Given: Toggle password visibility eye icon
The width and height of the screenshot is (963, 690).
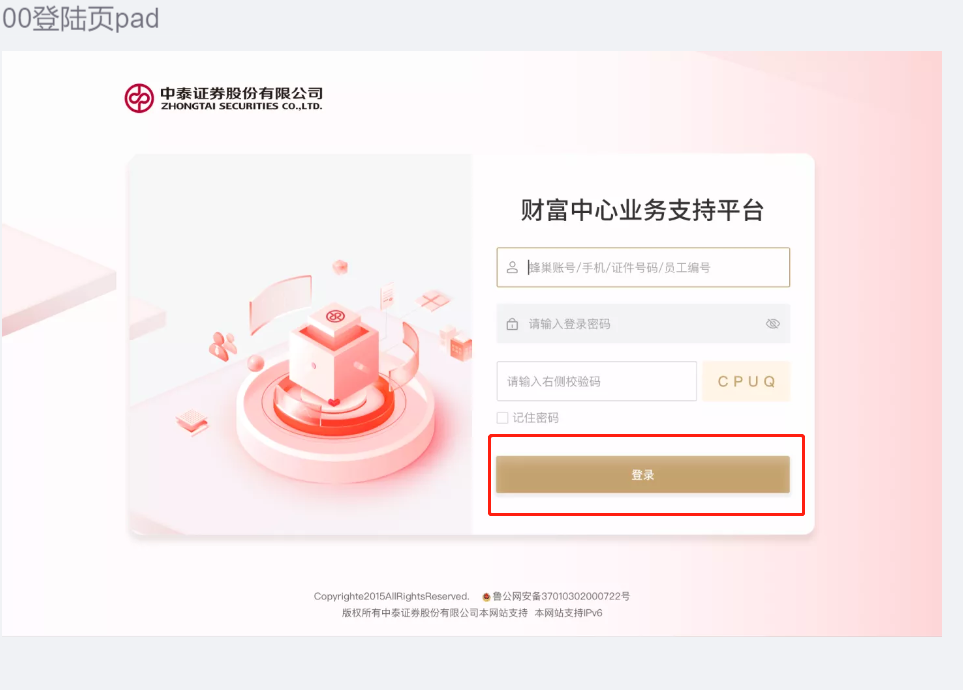Looking at the screenshot, I should click(773, 324).
